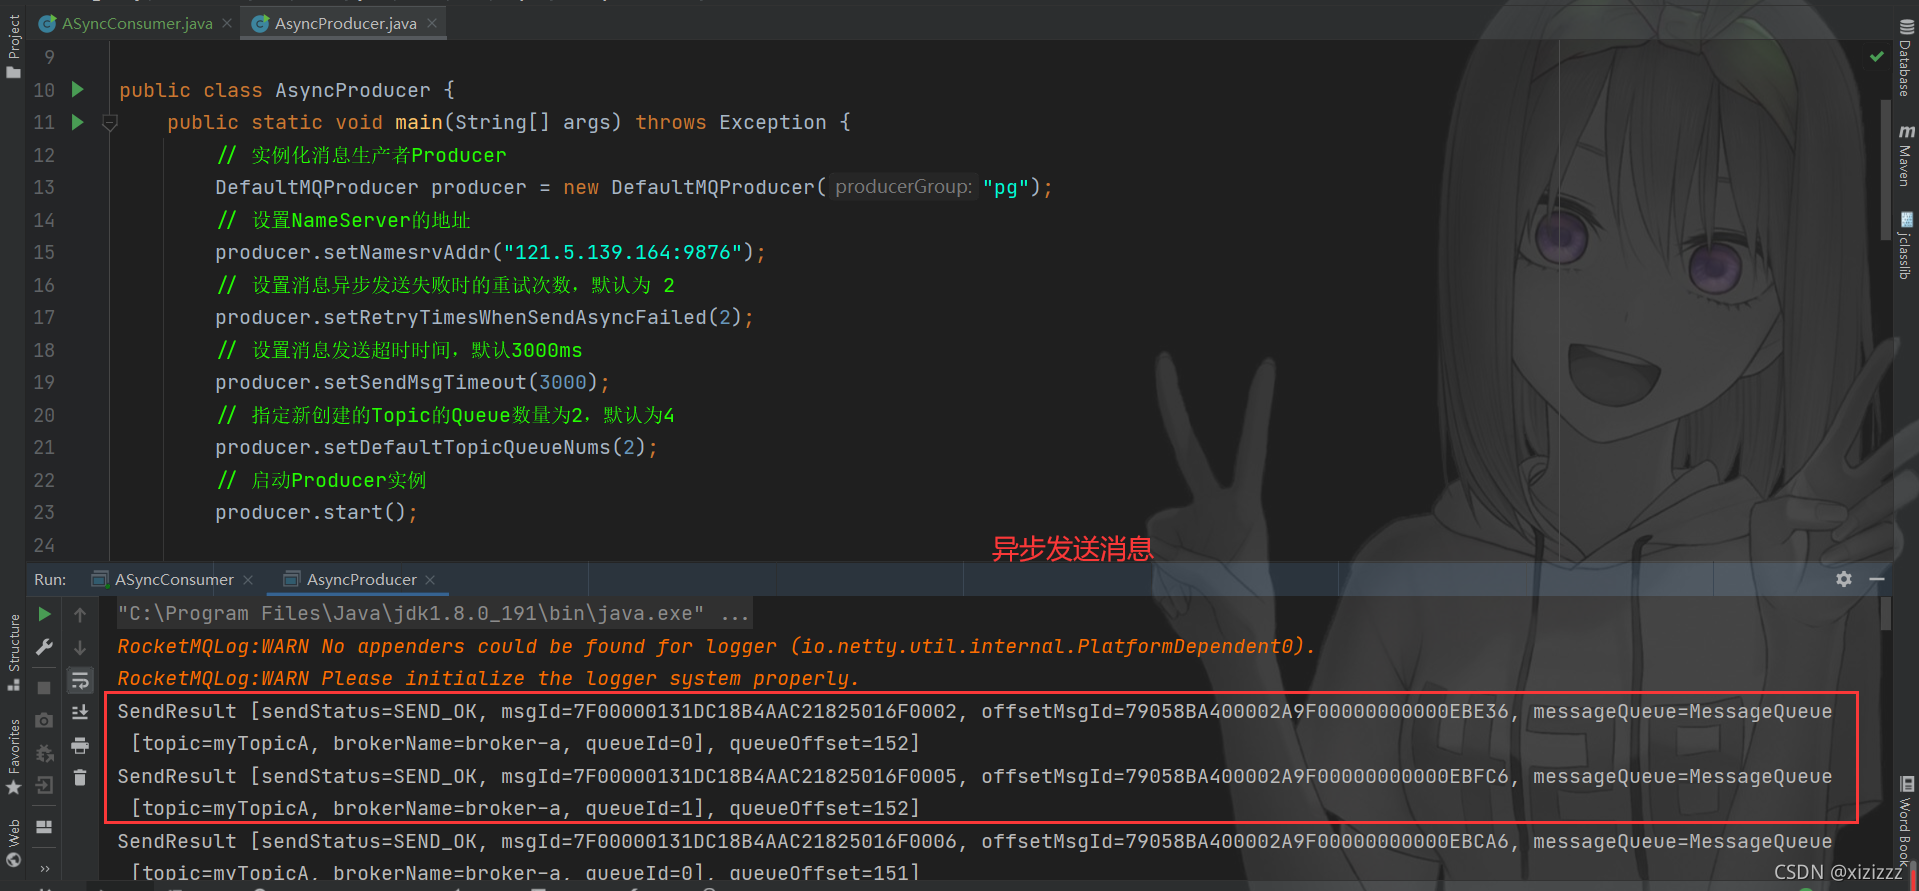Image resolution: width=1919 pixels, height=891 pixels.
Task: Go up the stack trace arrow
Action: (x=80, y=614)
